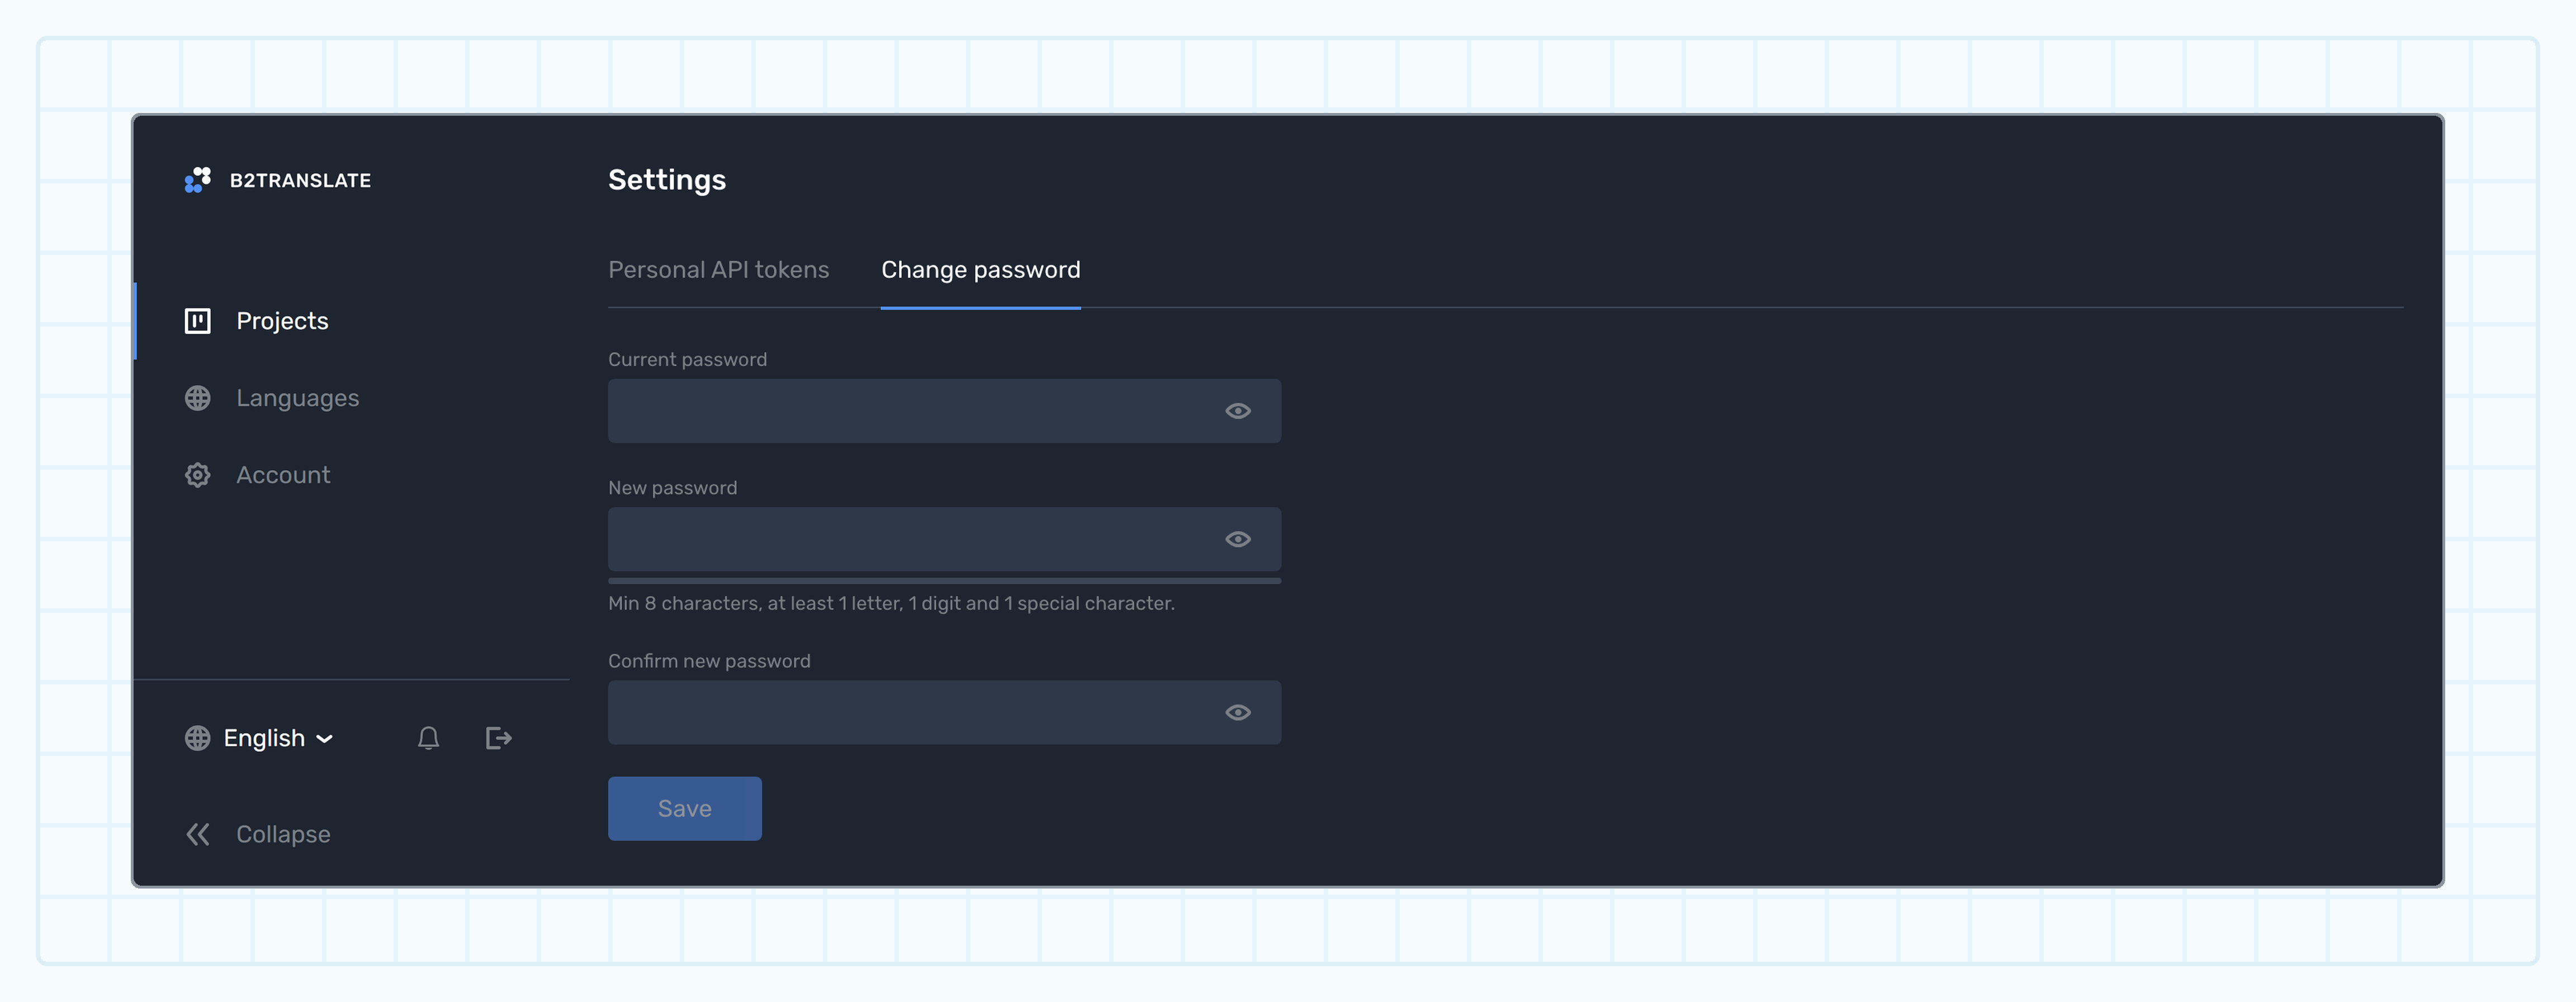Click the Projects board icon
Image resolution: width=2576 pixels, height=1002 pixels.
click(198, 321)
